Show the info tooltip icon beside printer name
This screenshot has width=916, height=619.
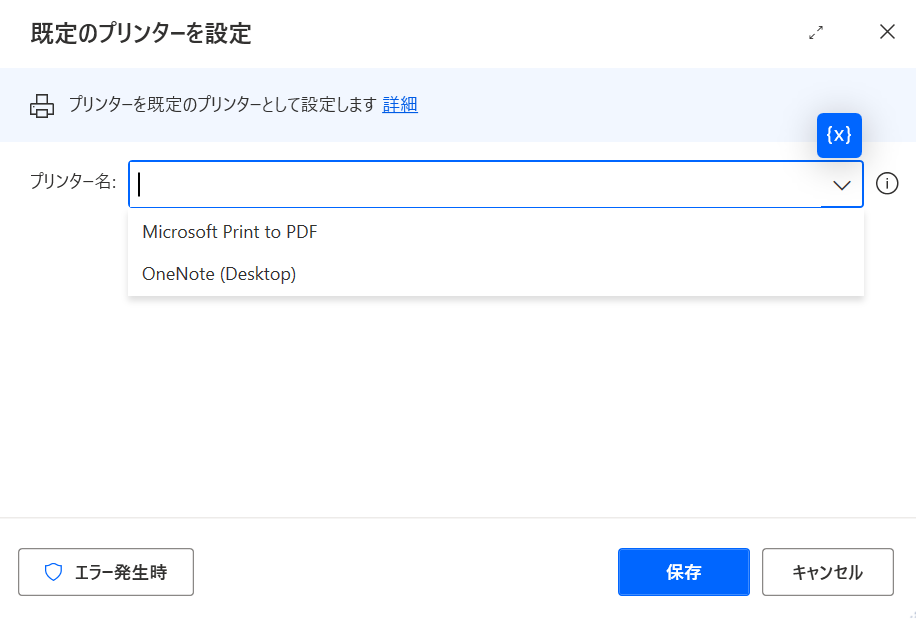[887, 184]
